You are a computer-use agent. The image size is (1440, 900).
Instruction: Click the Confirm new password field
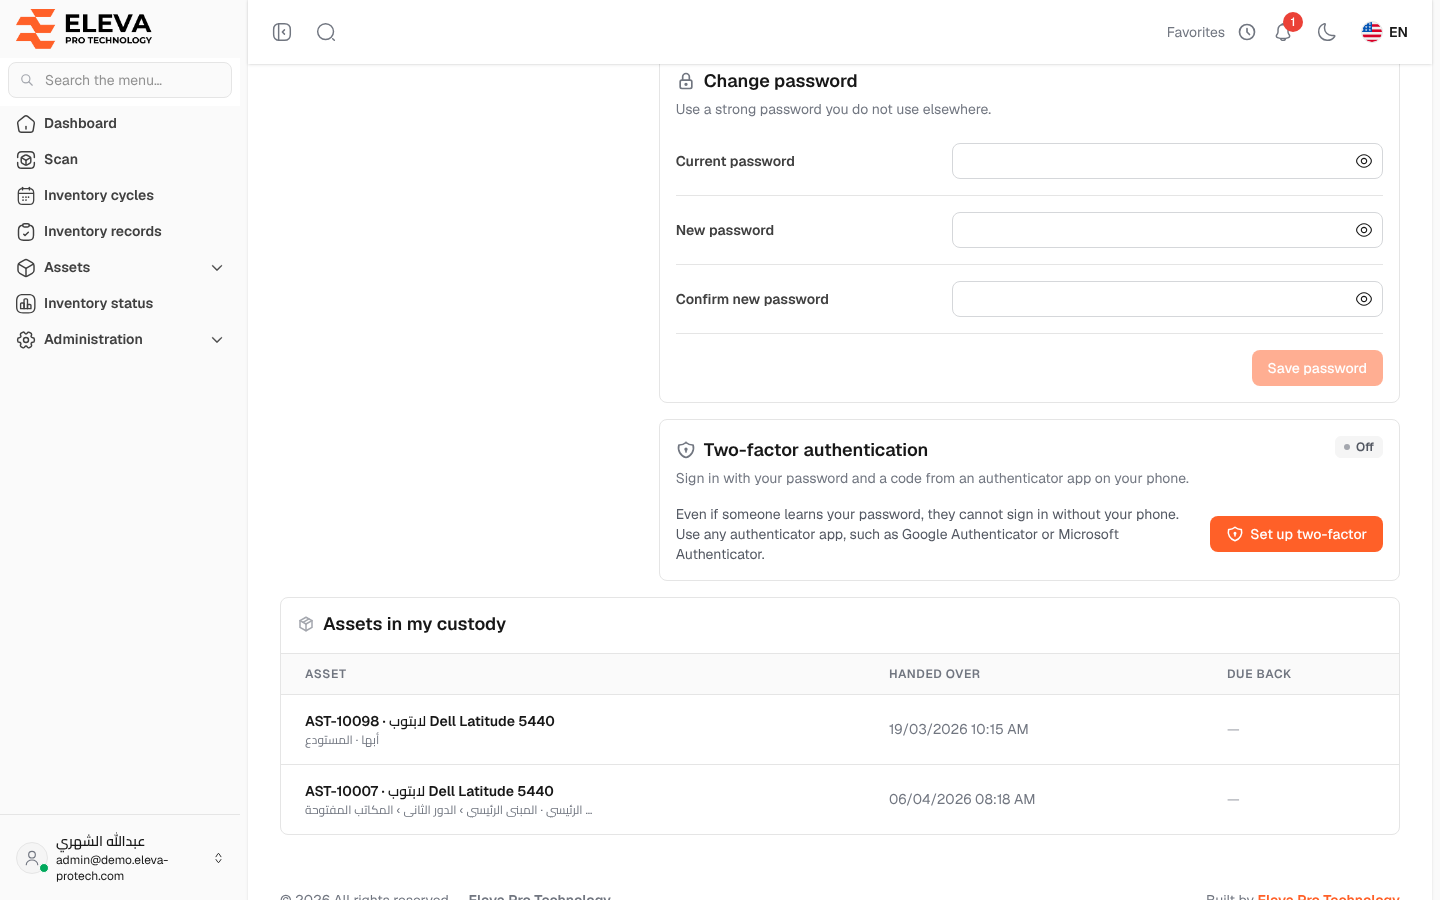tap(1167, 299)
